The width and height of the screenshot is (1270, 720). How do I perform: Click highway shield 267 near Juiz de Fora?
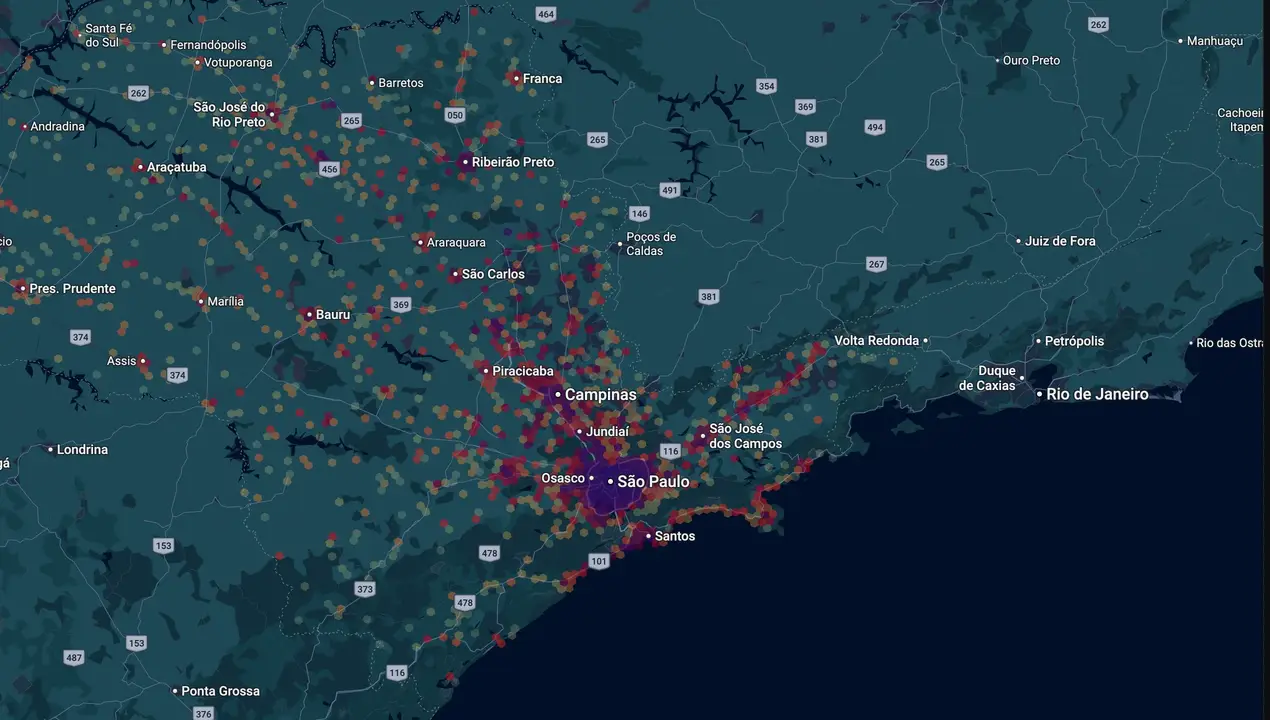tap(877, 264)
